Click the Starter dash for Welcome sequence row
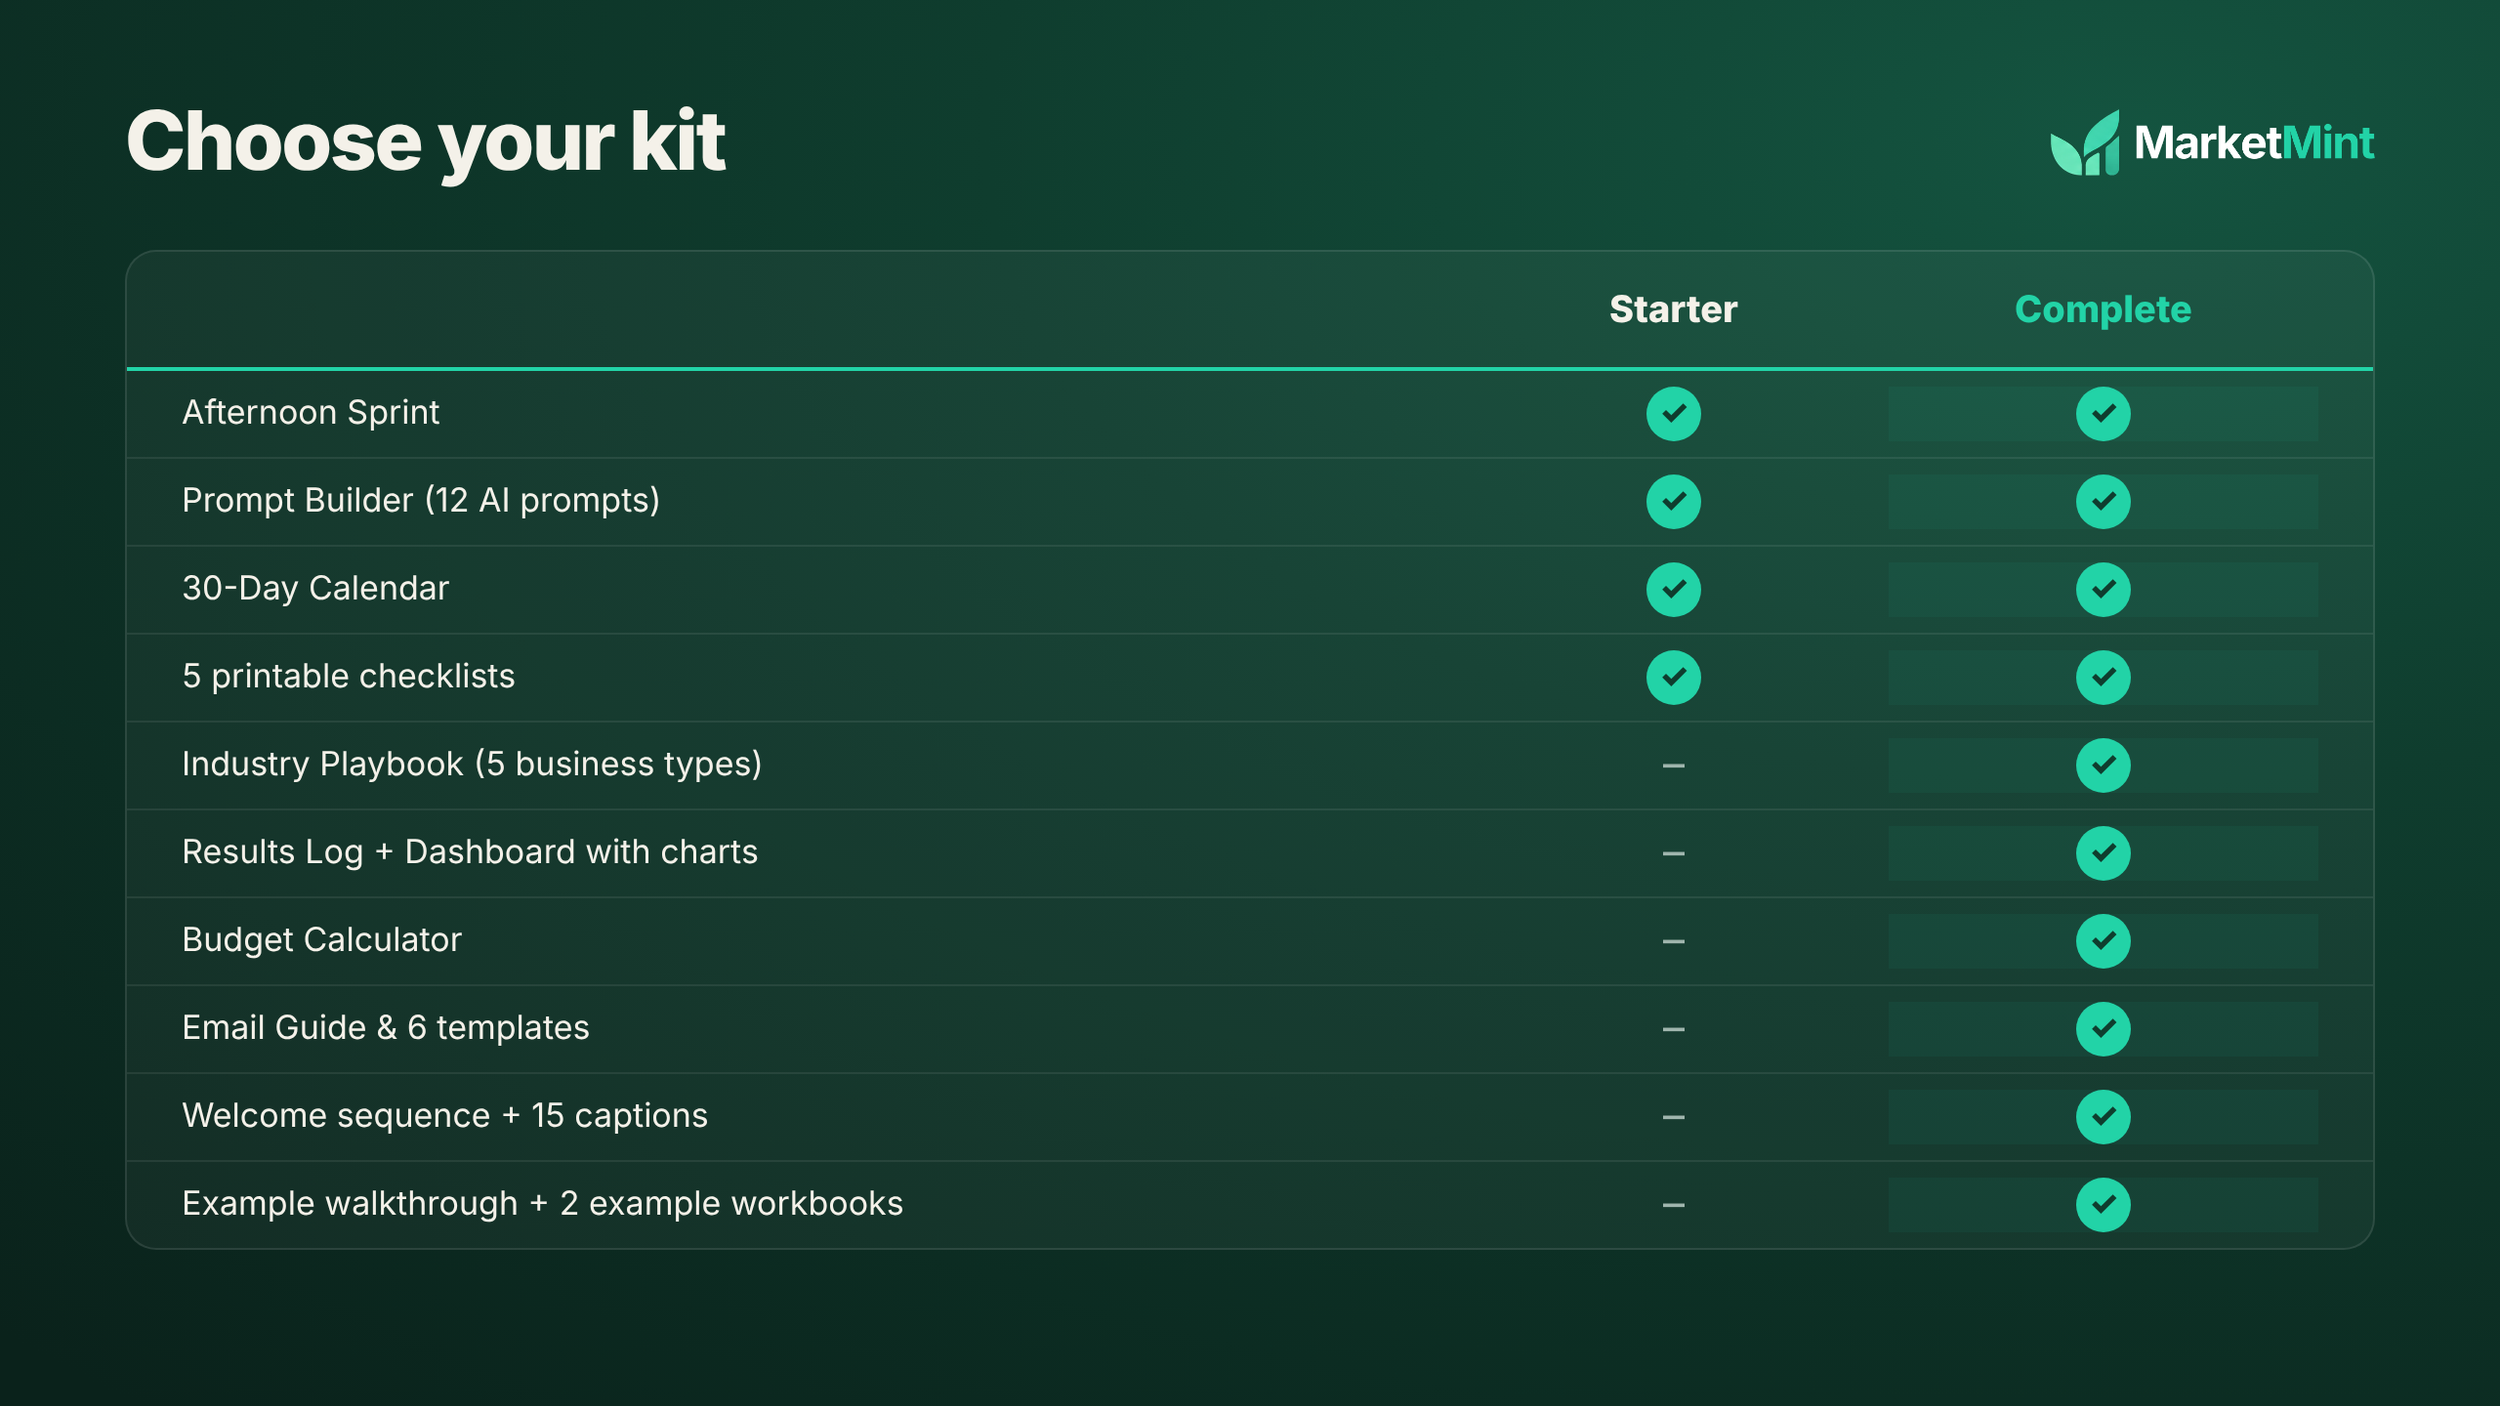Screen dimensions: 2500x1406 [x=1673, y=1117]
